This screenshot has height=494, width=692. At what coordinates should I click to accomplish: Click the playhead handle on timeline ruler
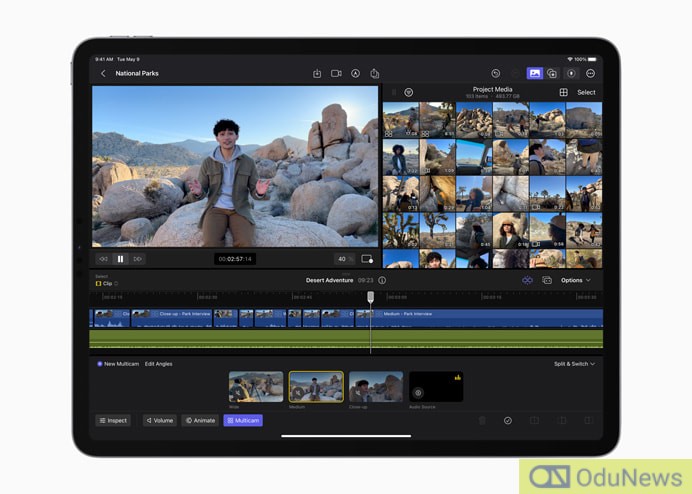tap(371, 297)
